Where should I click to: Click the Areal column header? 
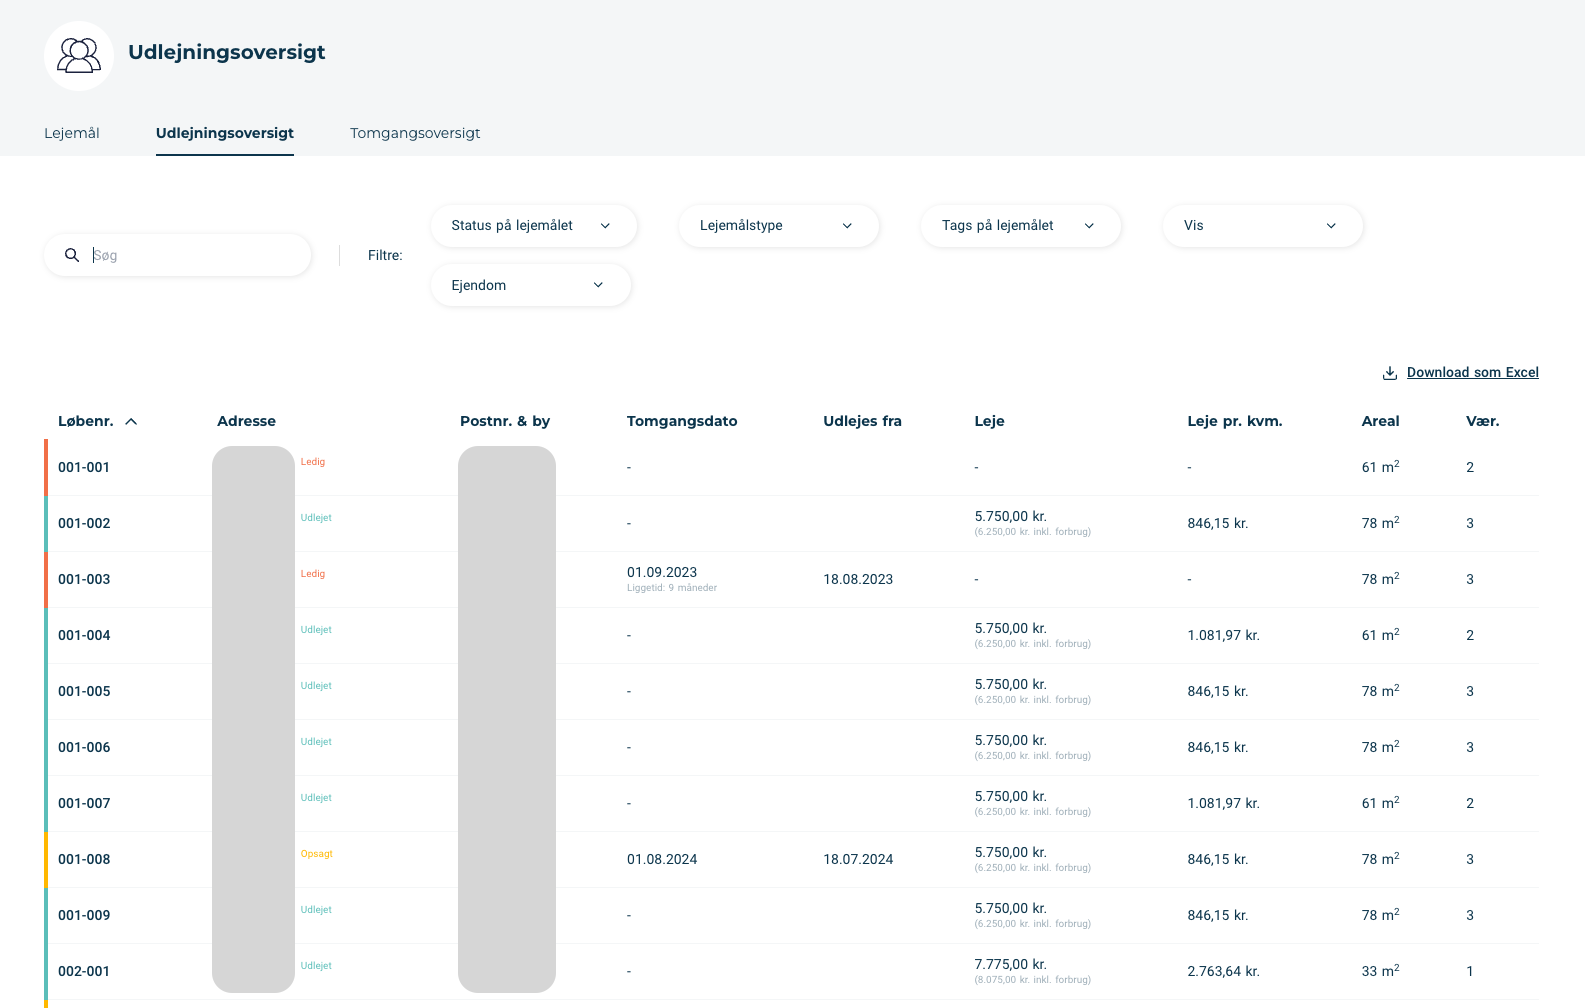[1380, 421]
